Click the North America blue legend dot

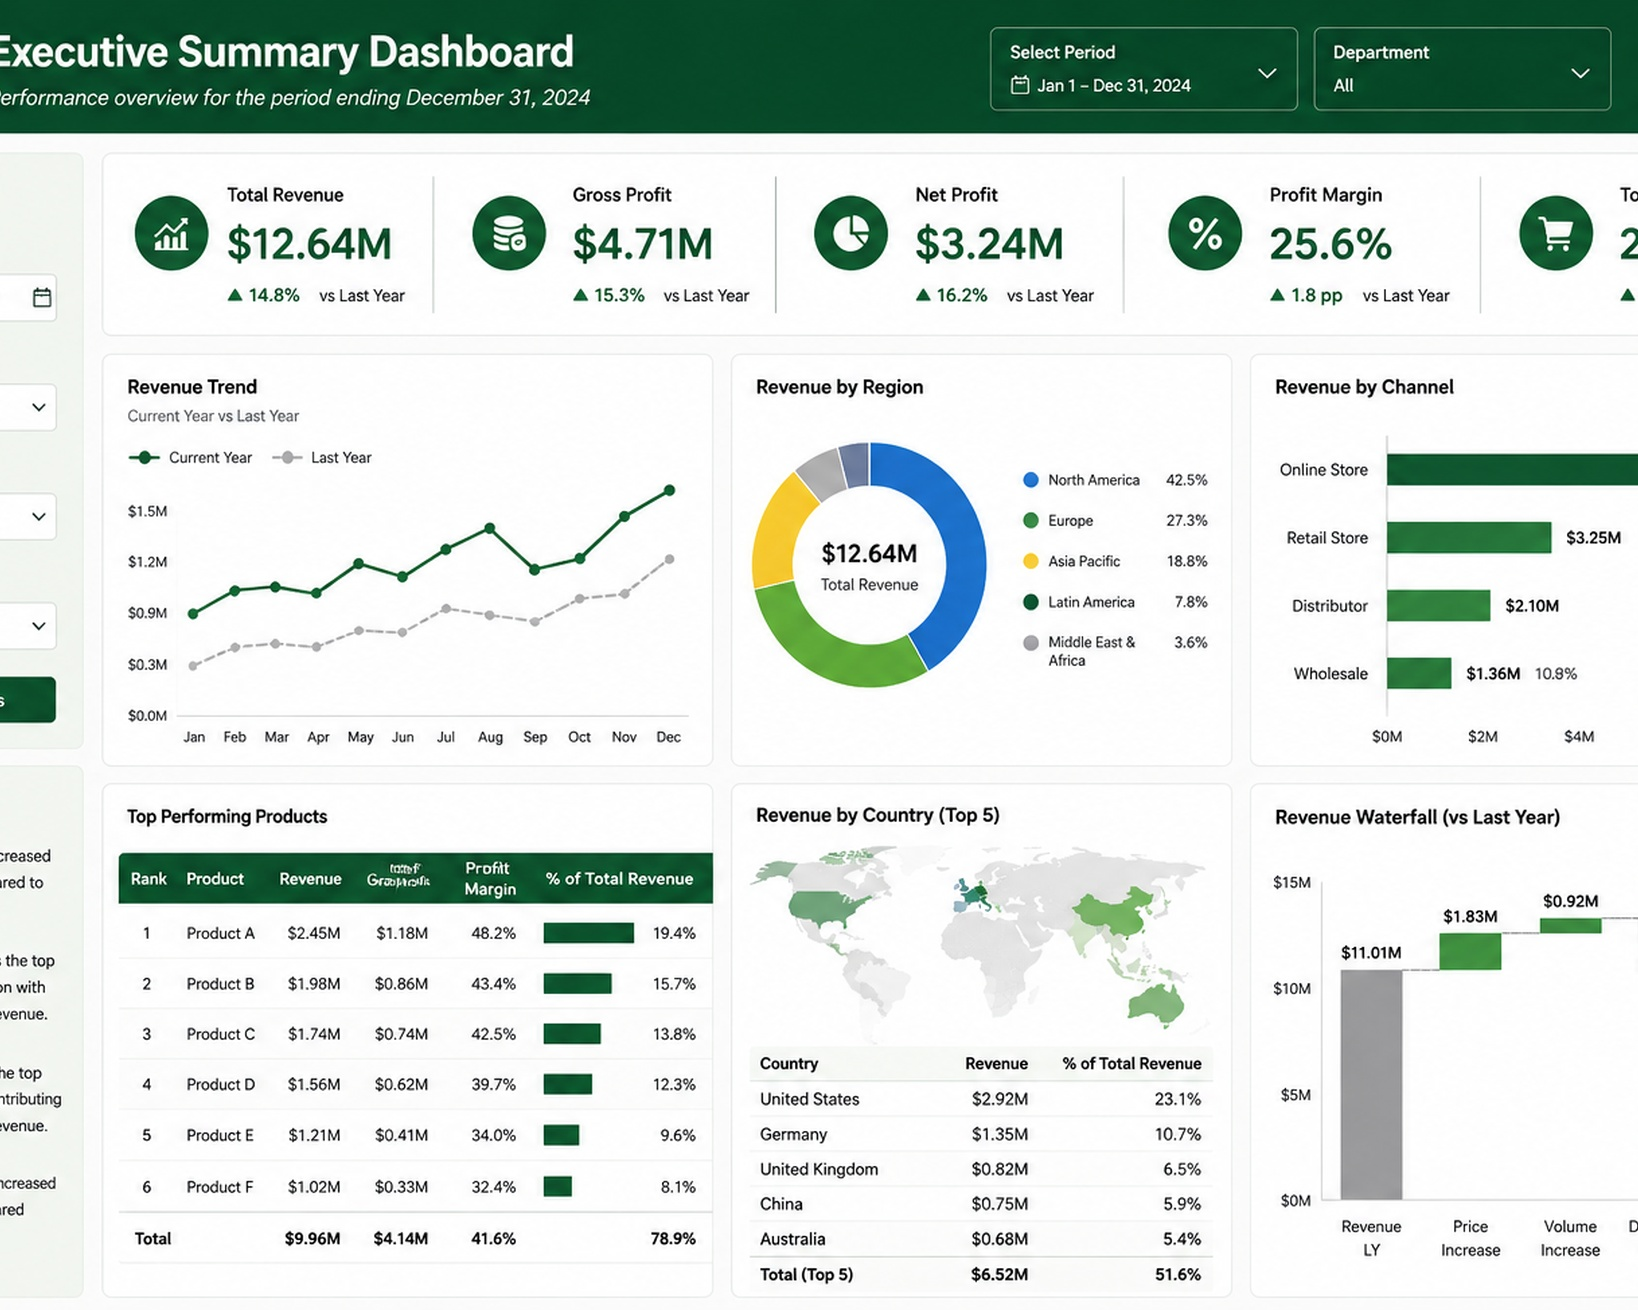[x=1031, y=480]
